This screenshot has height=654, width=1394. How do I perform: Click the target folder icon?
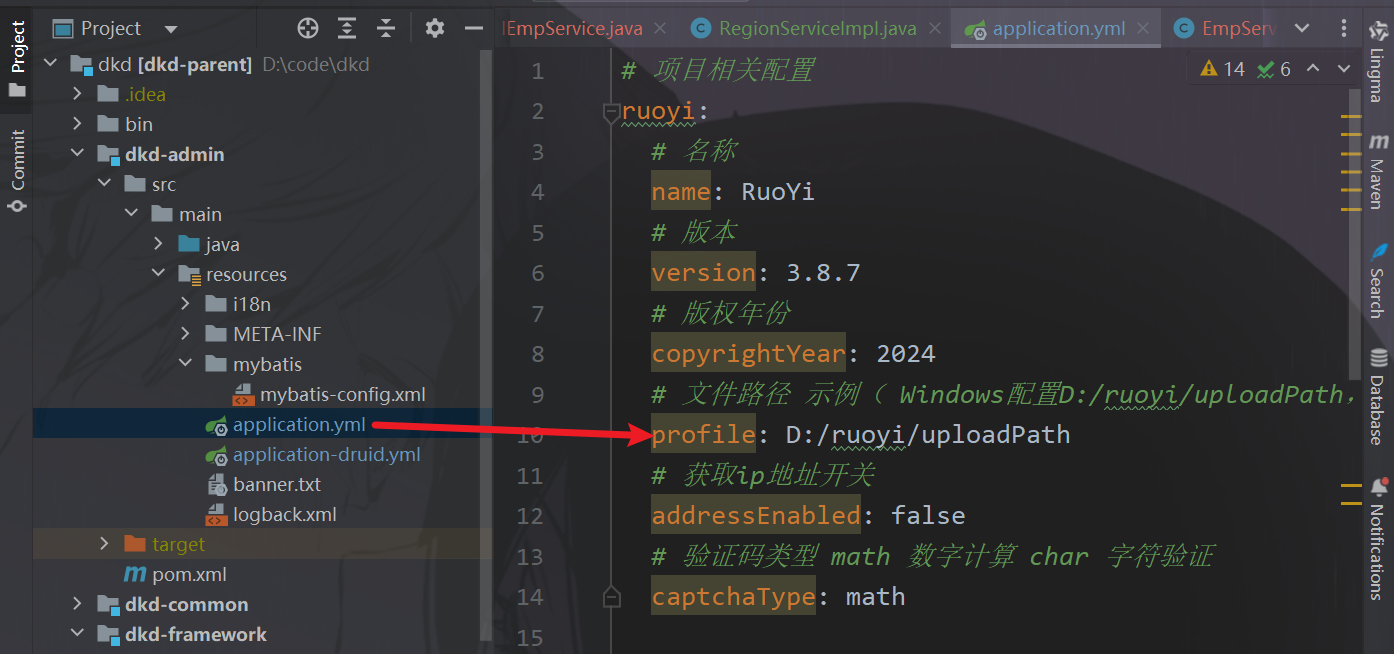[x=135, y=545]
